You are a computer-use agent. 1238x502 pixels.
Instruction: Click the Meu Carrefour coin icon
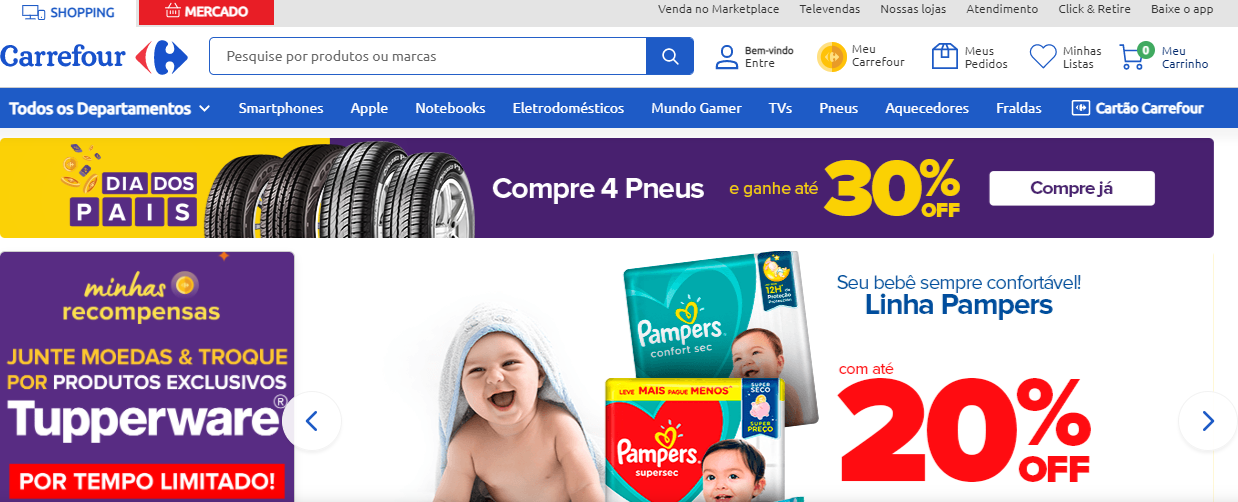pos(831,57)
